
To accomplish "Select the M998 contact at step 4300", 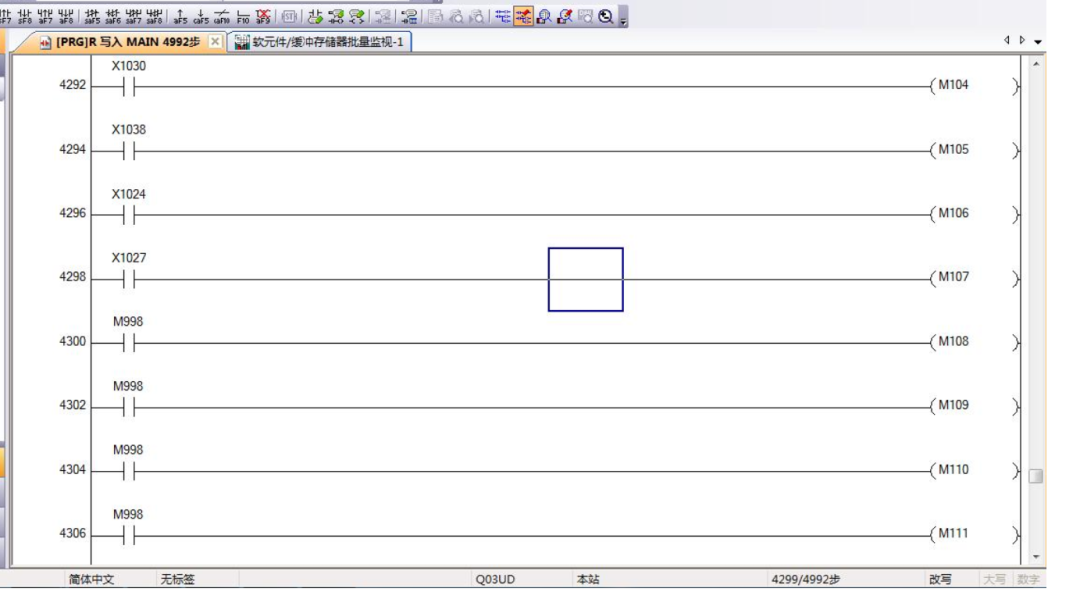I will point(129,343).
